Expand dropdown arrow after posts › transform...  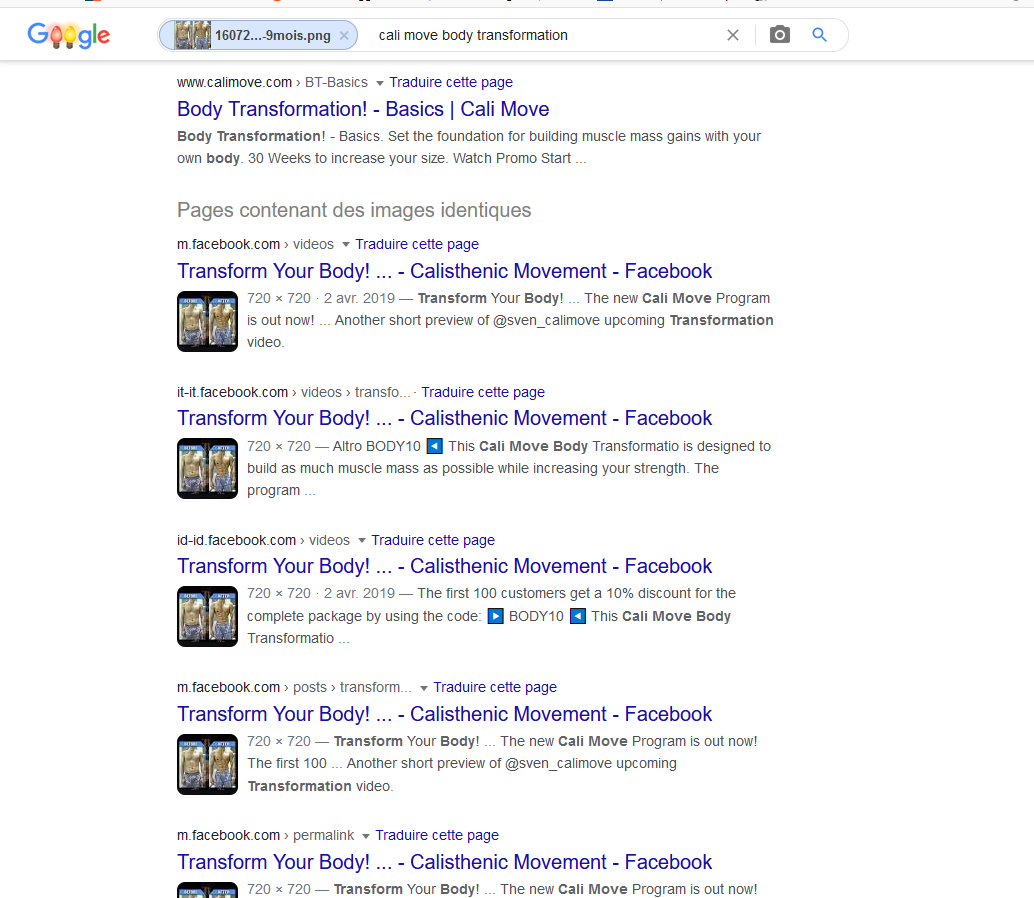click(x=423, y=688)
